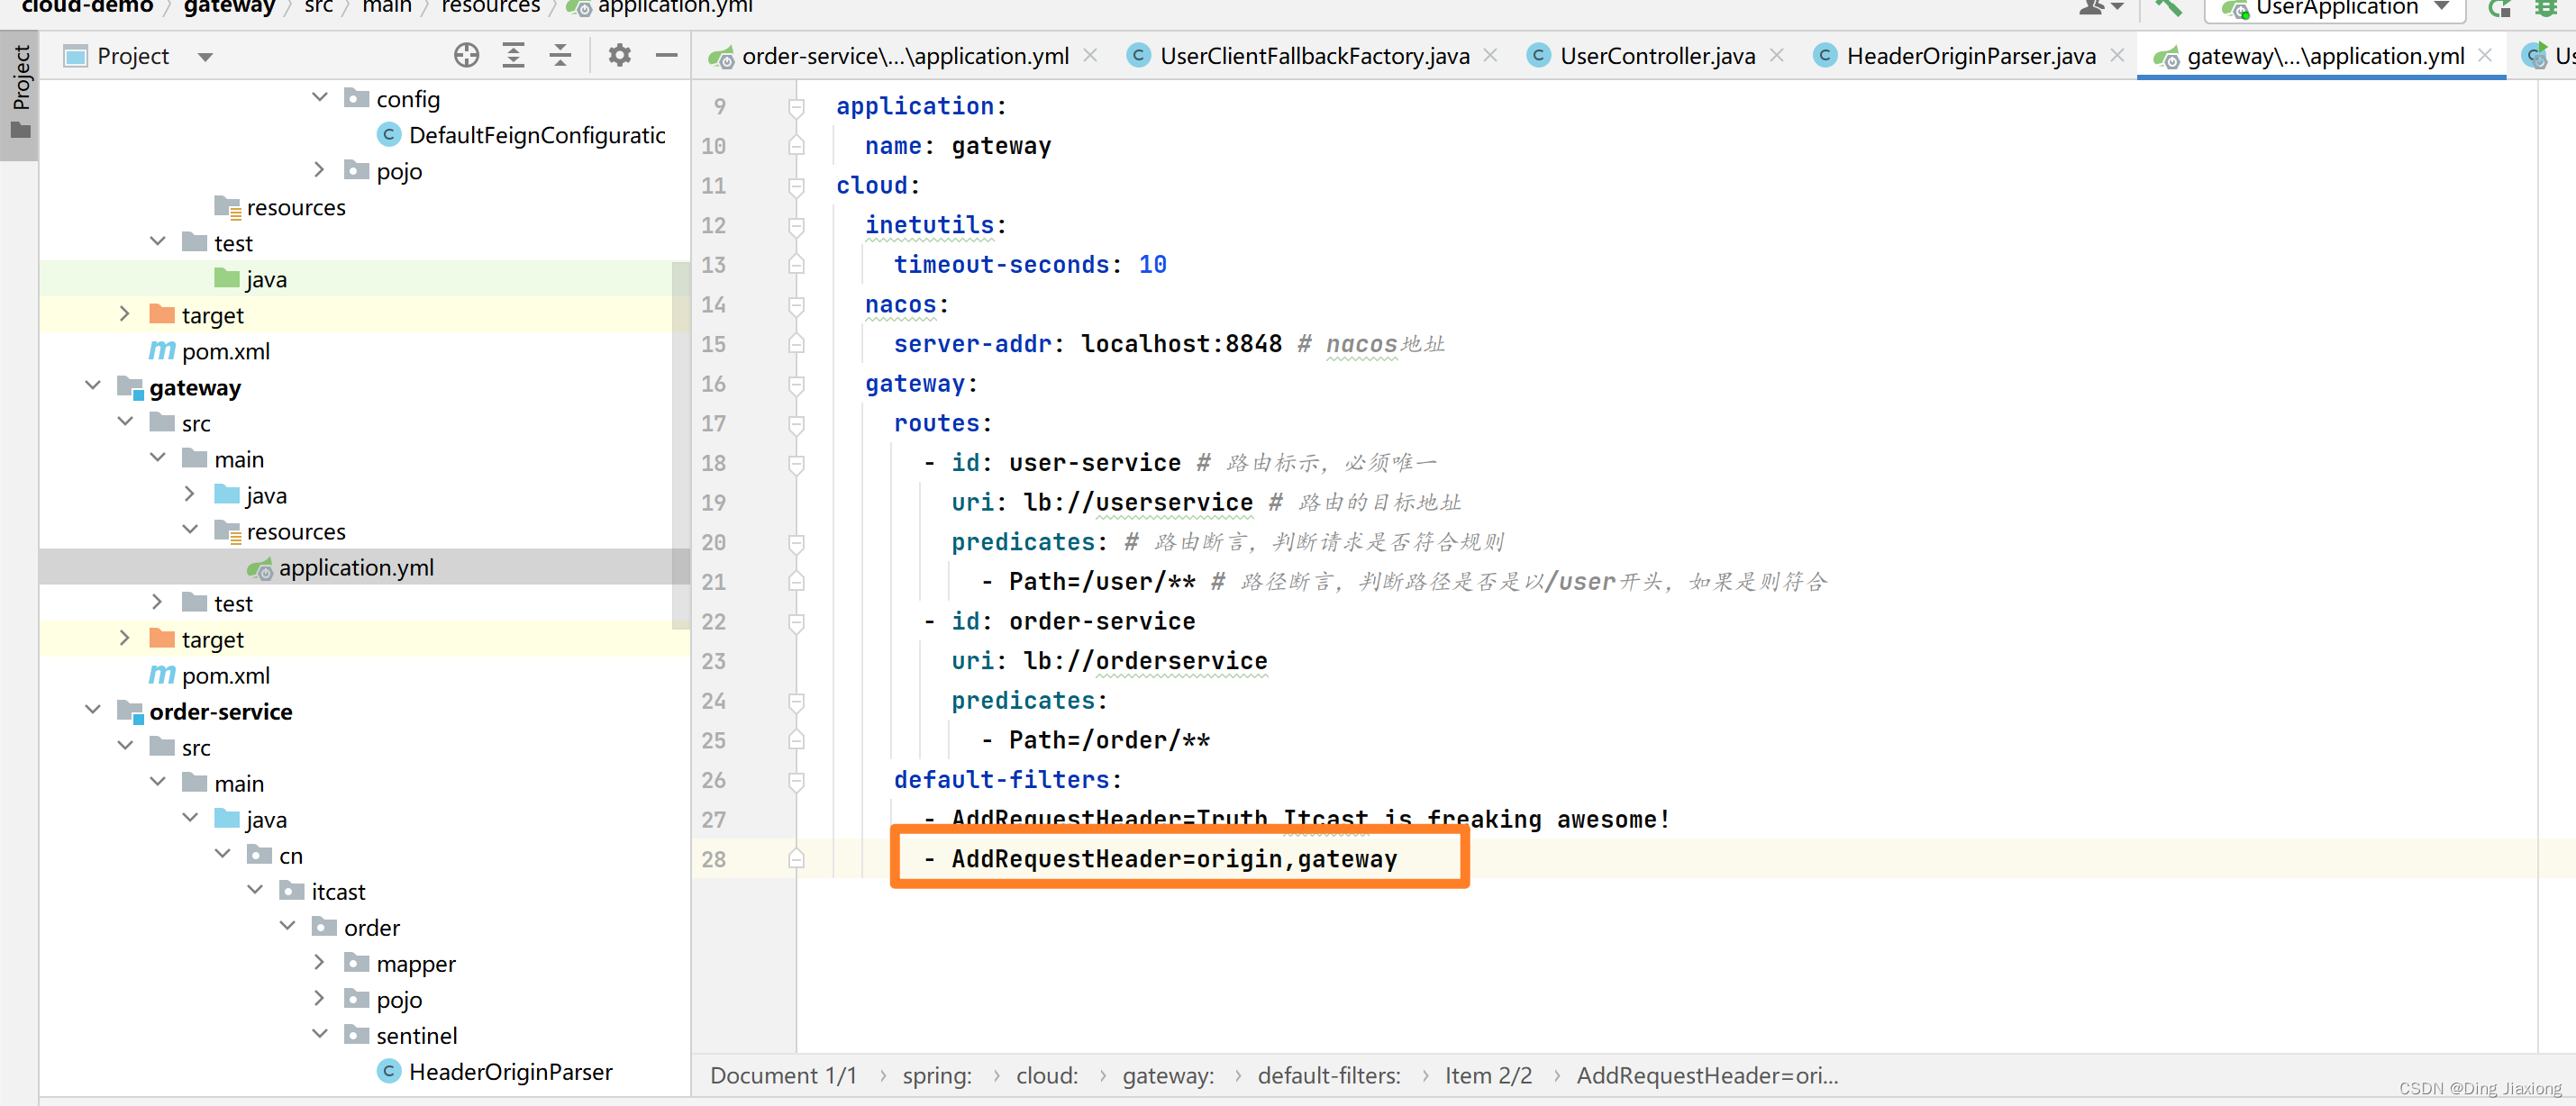
Task: Toggle fold marker on line 17 routes
Action: (796, 423)
